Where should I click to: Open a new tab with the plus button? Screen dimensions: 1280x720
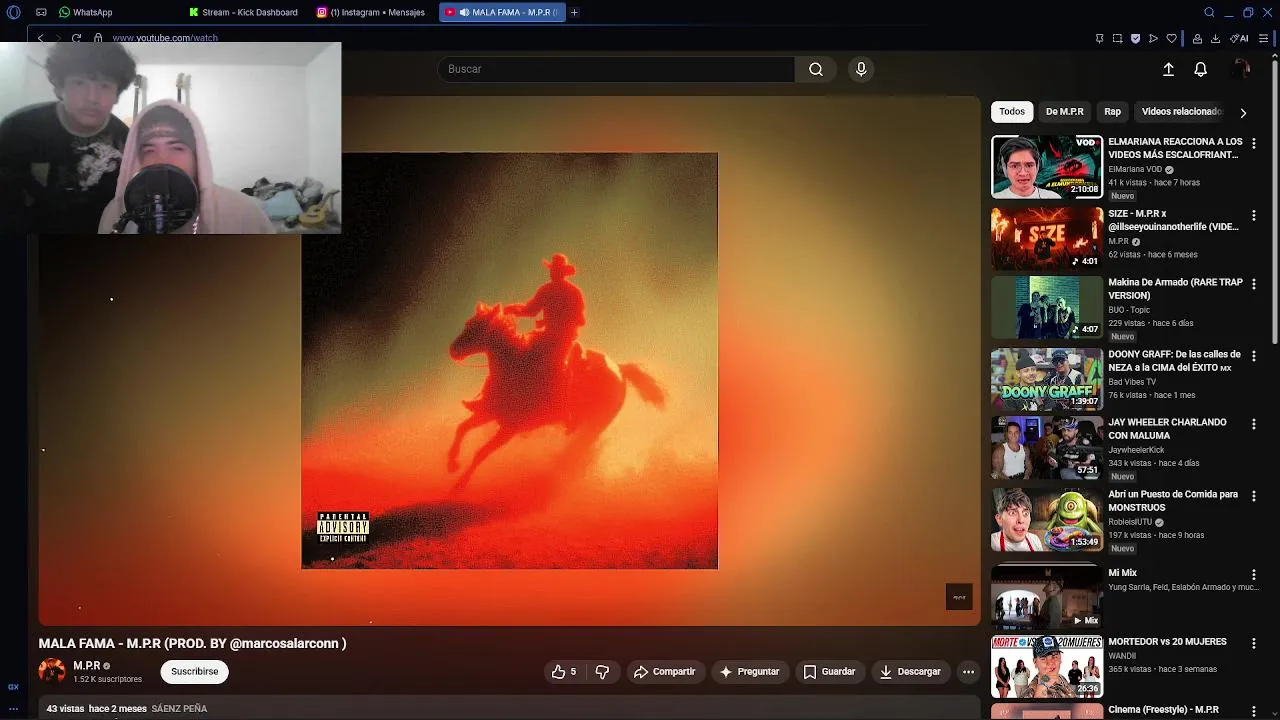click(574, 12)
